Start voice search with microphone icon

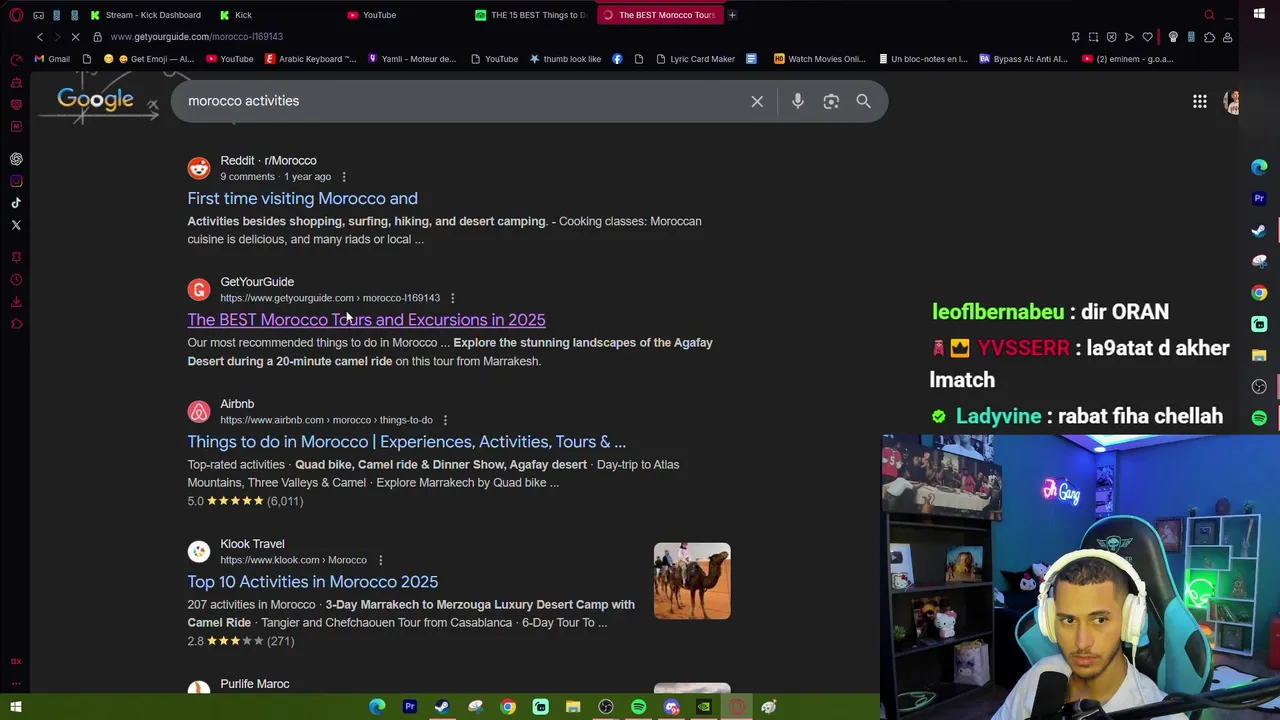point(797,101)
